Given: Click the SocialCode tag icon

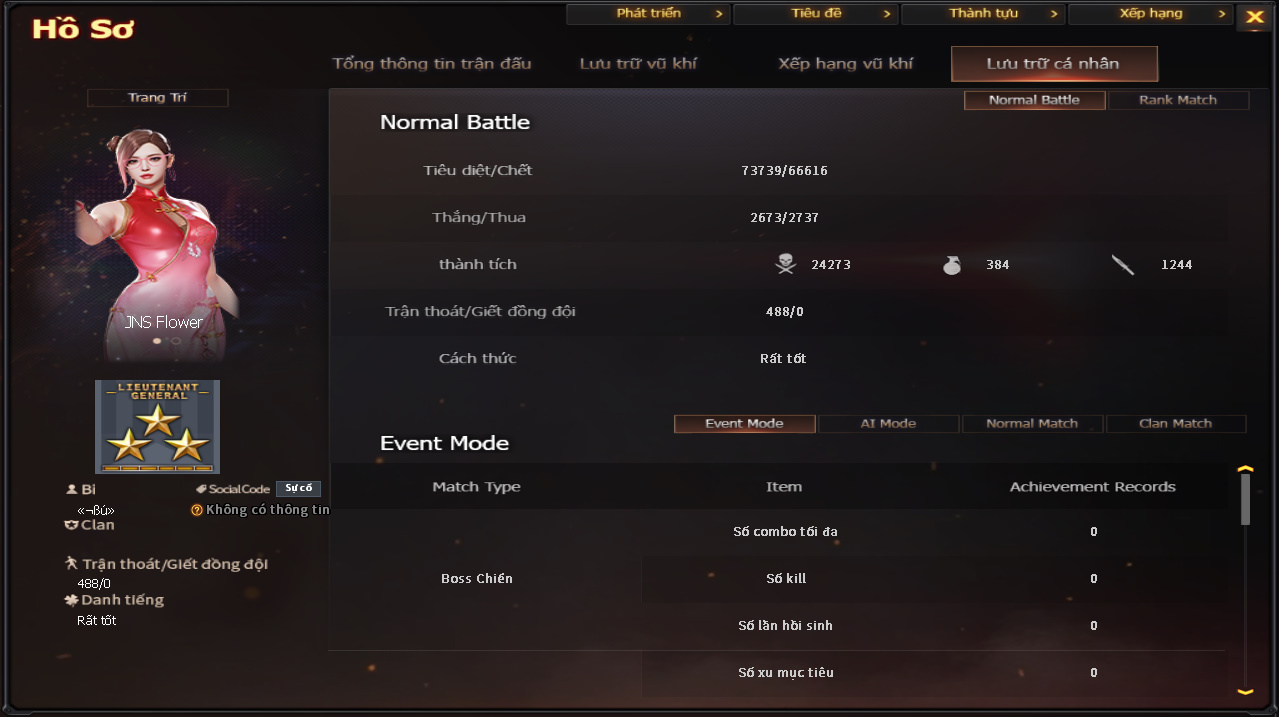Looking at the screenshot, I should pyautogui.click(x=201, y=489).
